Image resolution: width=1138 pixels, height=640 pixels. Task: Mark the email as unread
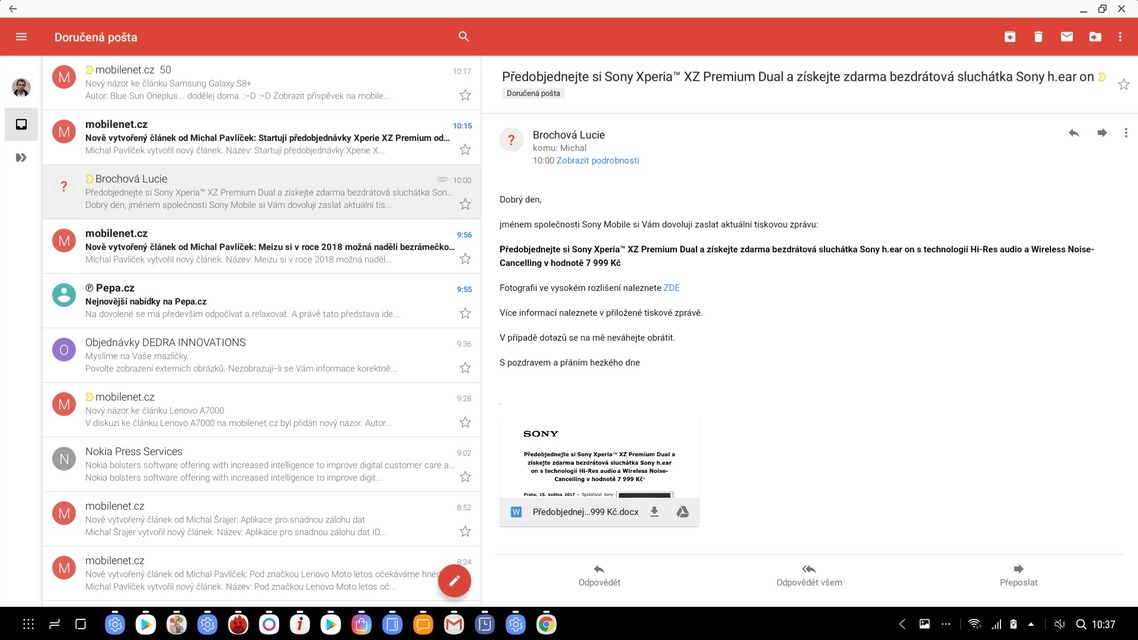click(1067, 37)
